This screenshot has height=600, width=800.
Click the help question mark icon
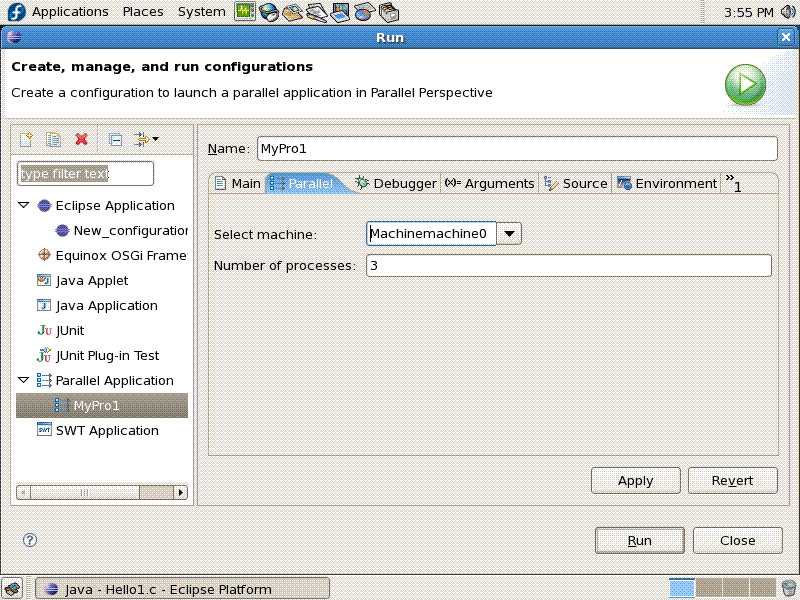tap(30, 540)
